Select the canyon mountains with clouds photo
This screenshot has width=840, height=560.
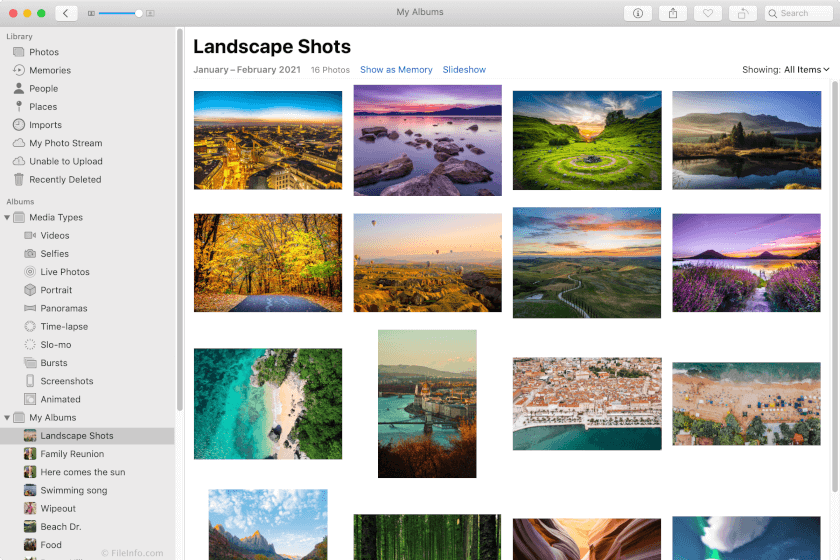268,524
